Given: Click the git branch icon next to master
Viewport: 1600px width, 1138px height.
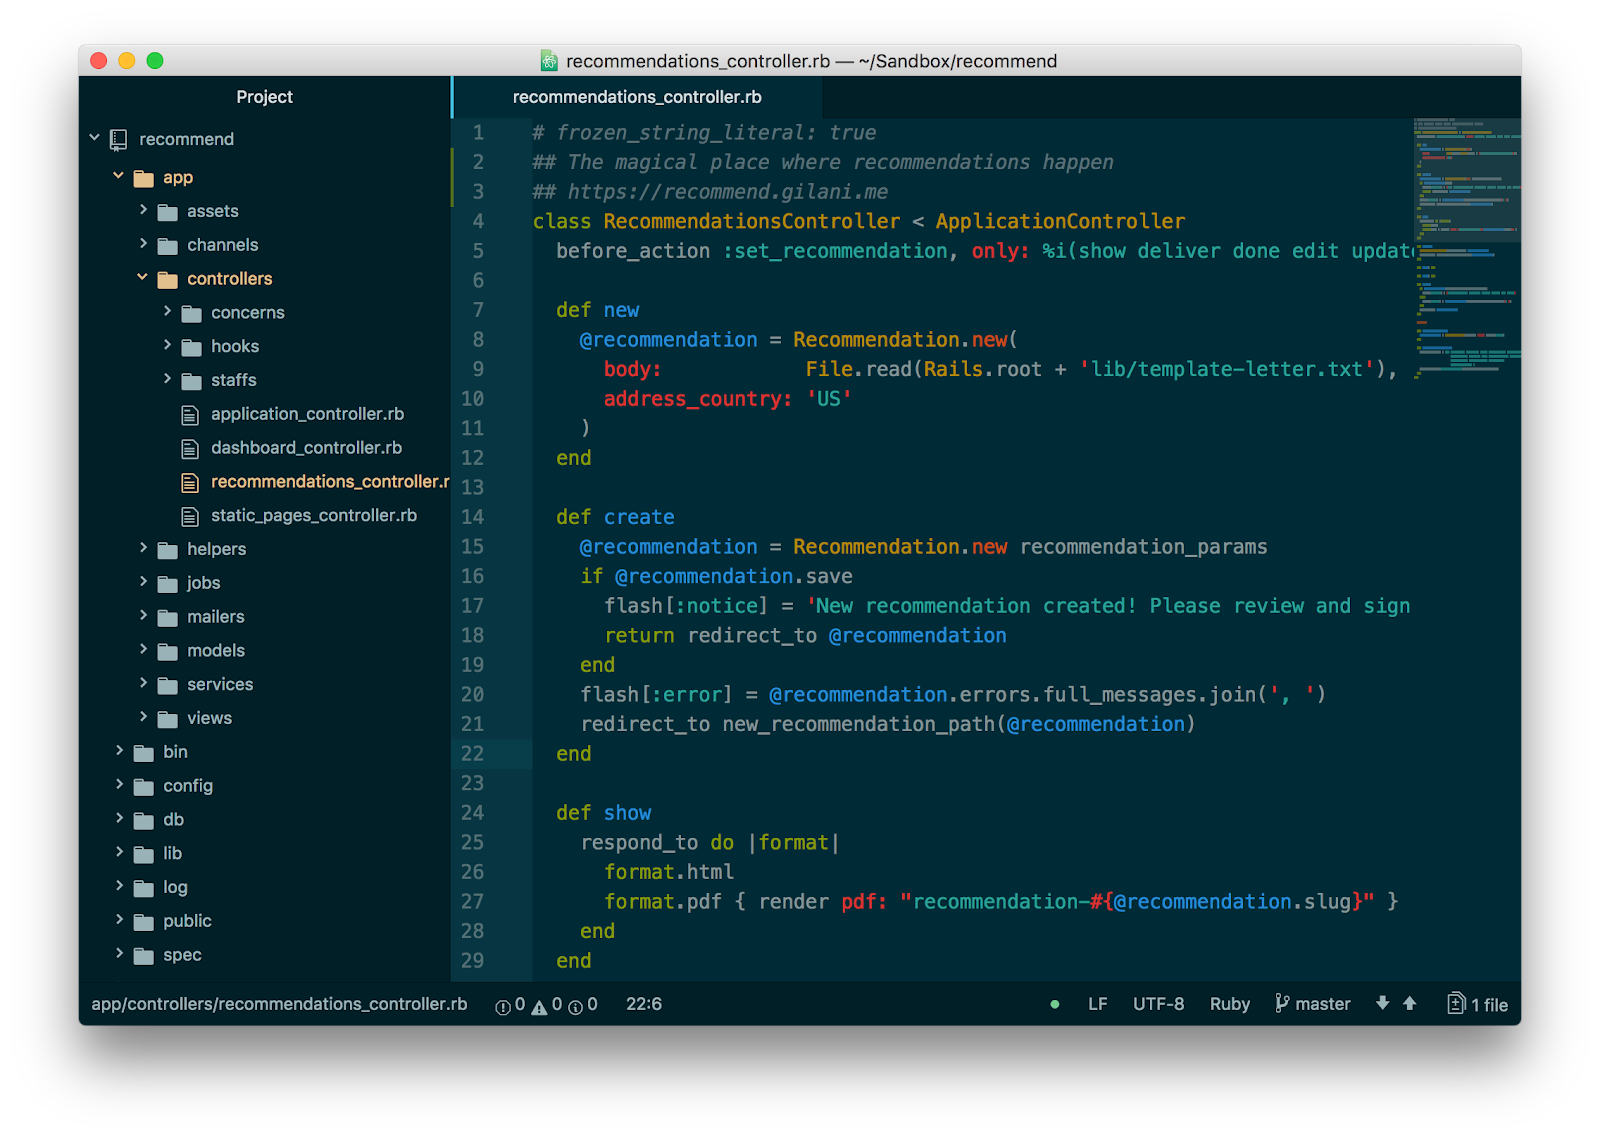Looking at the screenshot, I should click(1282, 1003).
